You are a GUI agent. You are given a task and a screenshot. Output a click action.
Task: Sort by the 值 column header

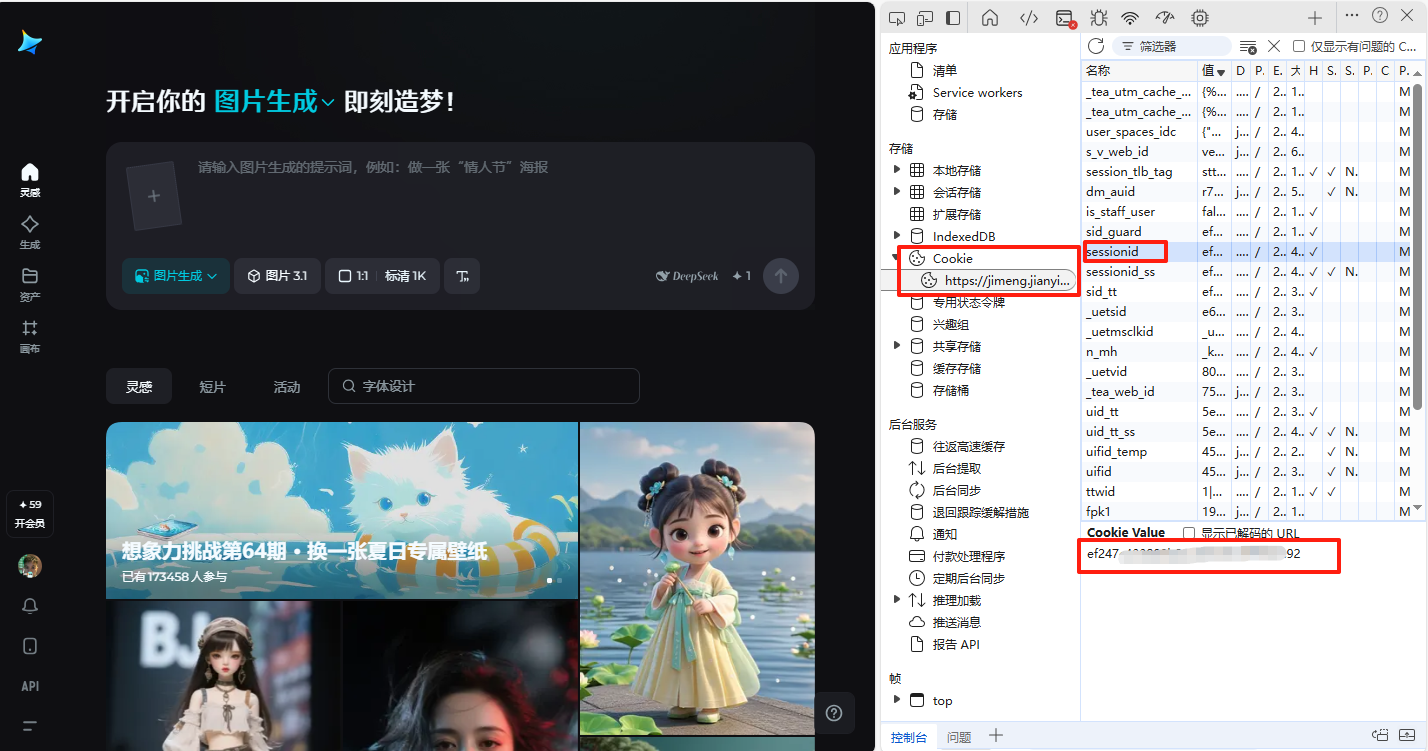(1214, 71)
